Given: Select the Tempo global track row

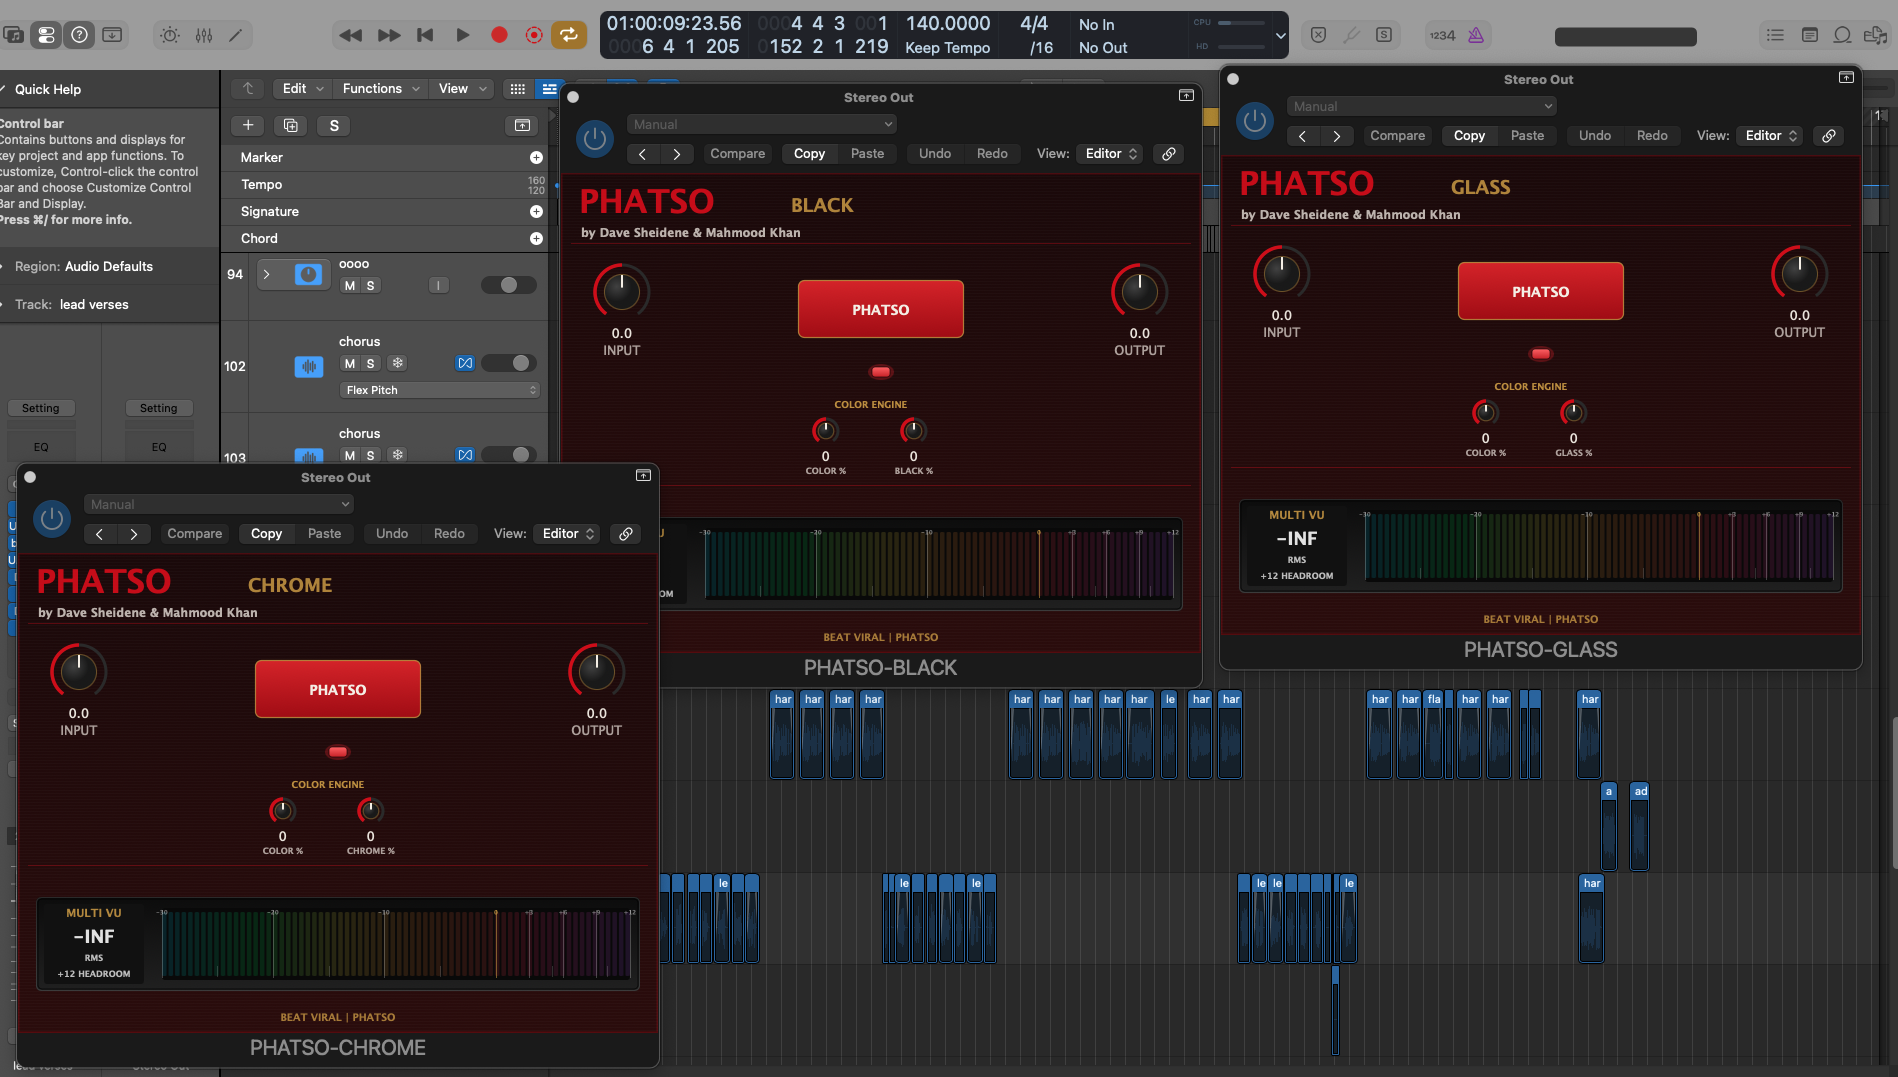Looking at the screenshot, I should tap(385, 184).
